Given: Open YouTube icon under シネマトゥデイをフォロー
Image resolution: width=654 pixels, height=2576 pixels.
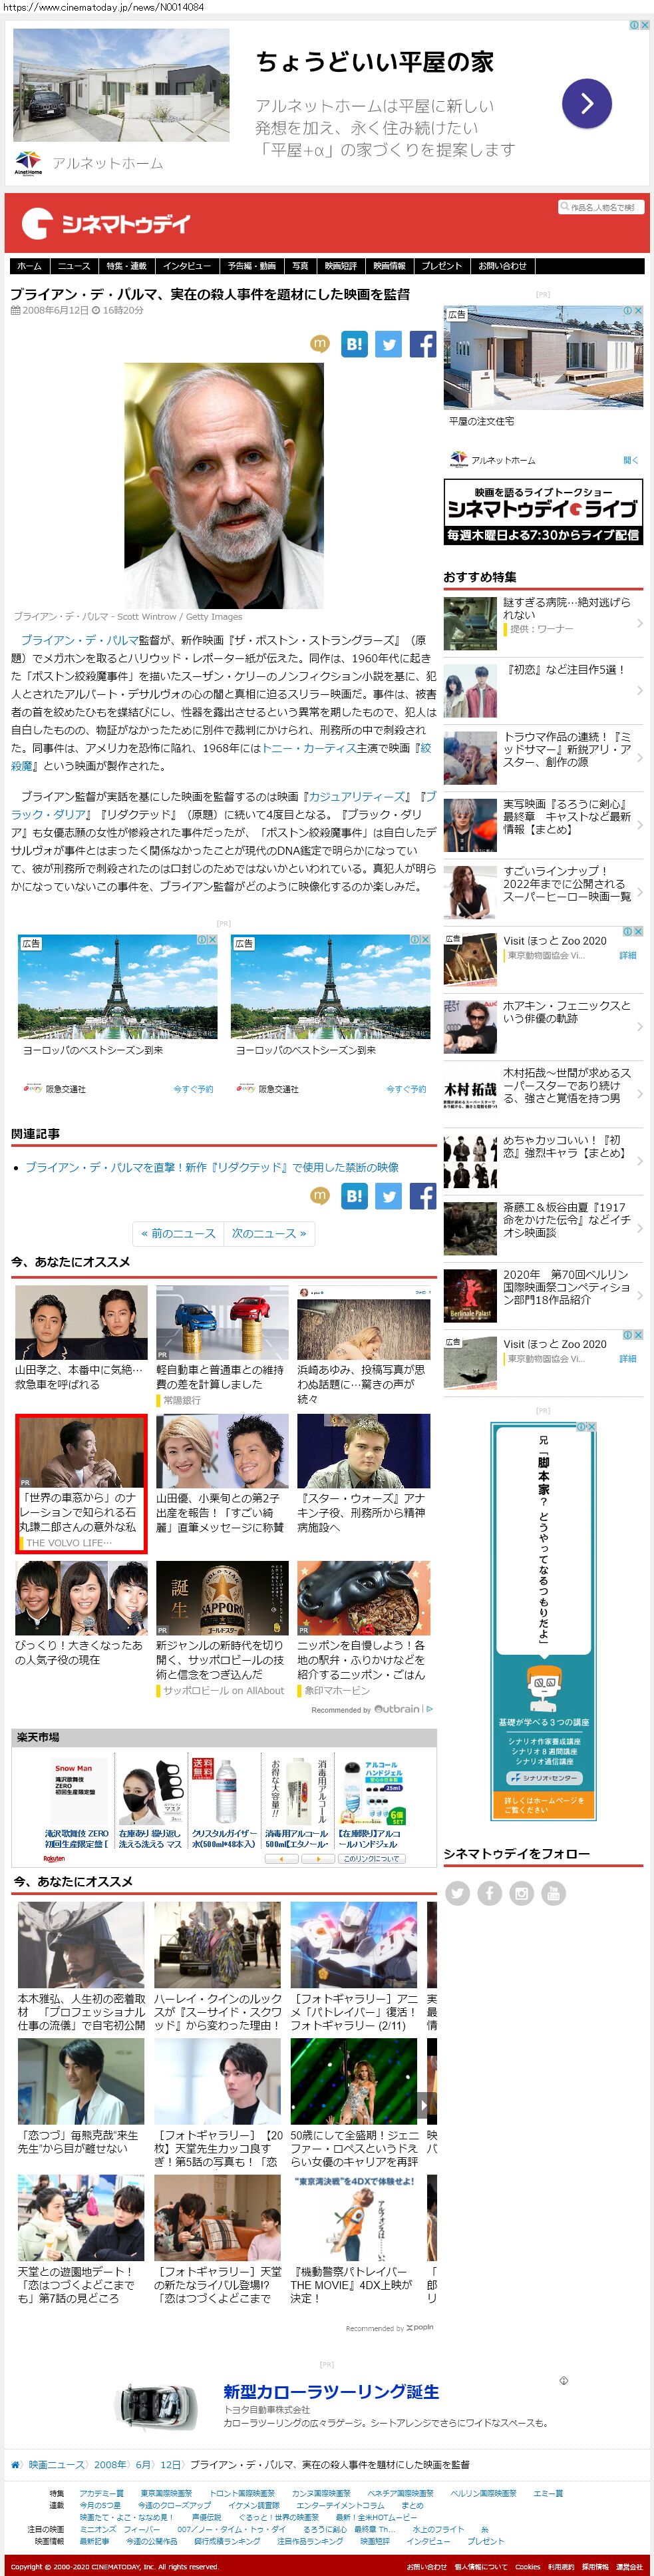Looking at the screenshot, I should (x=553, y=1893).
